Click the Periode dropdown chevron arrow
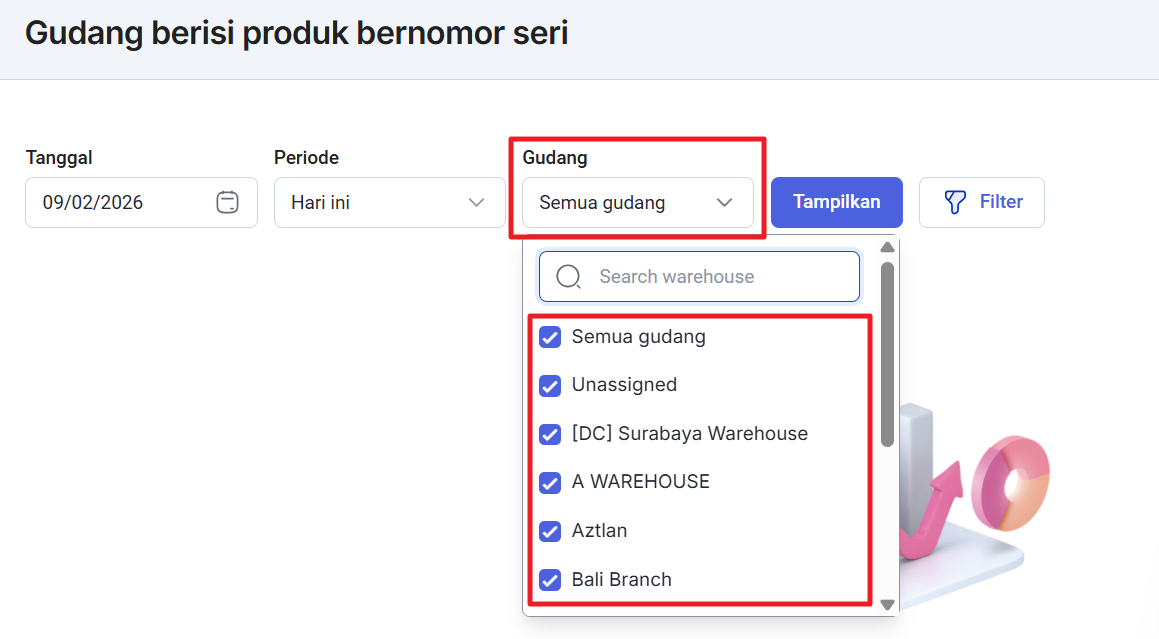 476,203
